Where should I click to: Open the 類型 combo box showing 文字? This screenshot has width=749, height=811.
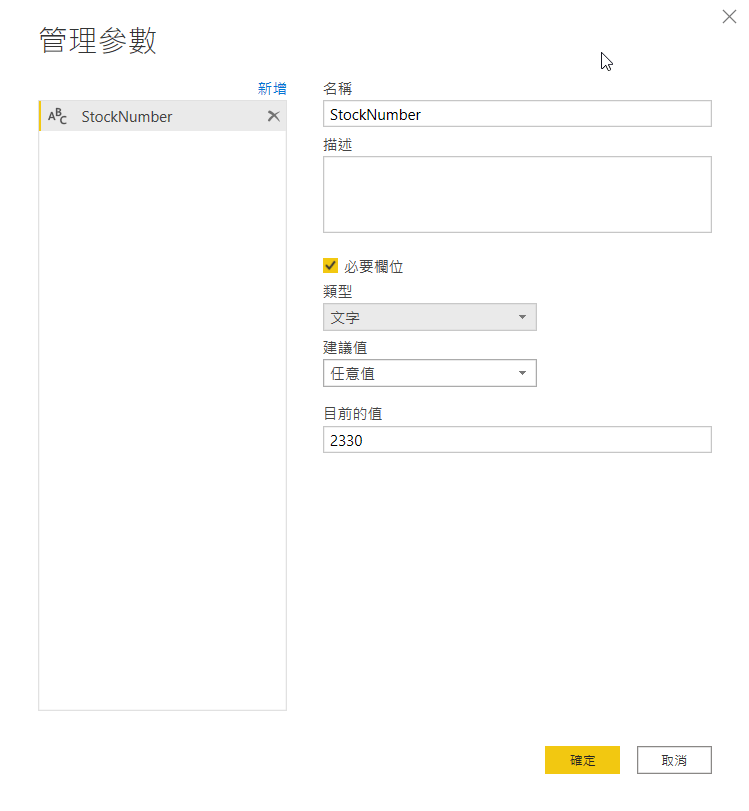429,318
